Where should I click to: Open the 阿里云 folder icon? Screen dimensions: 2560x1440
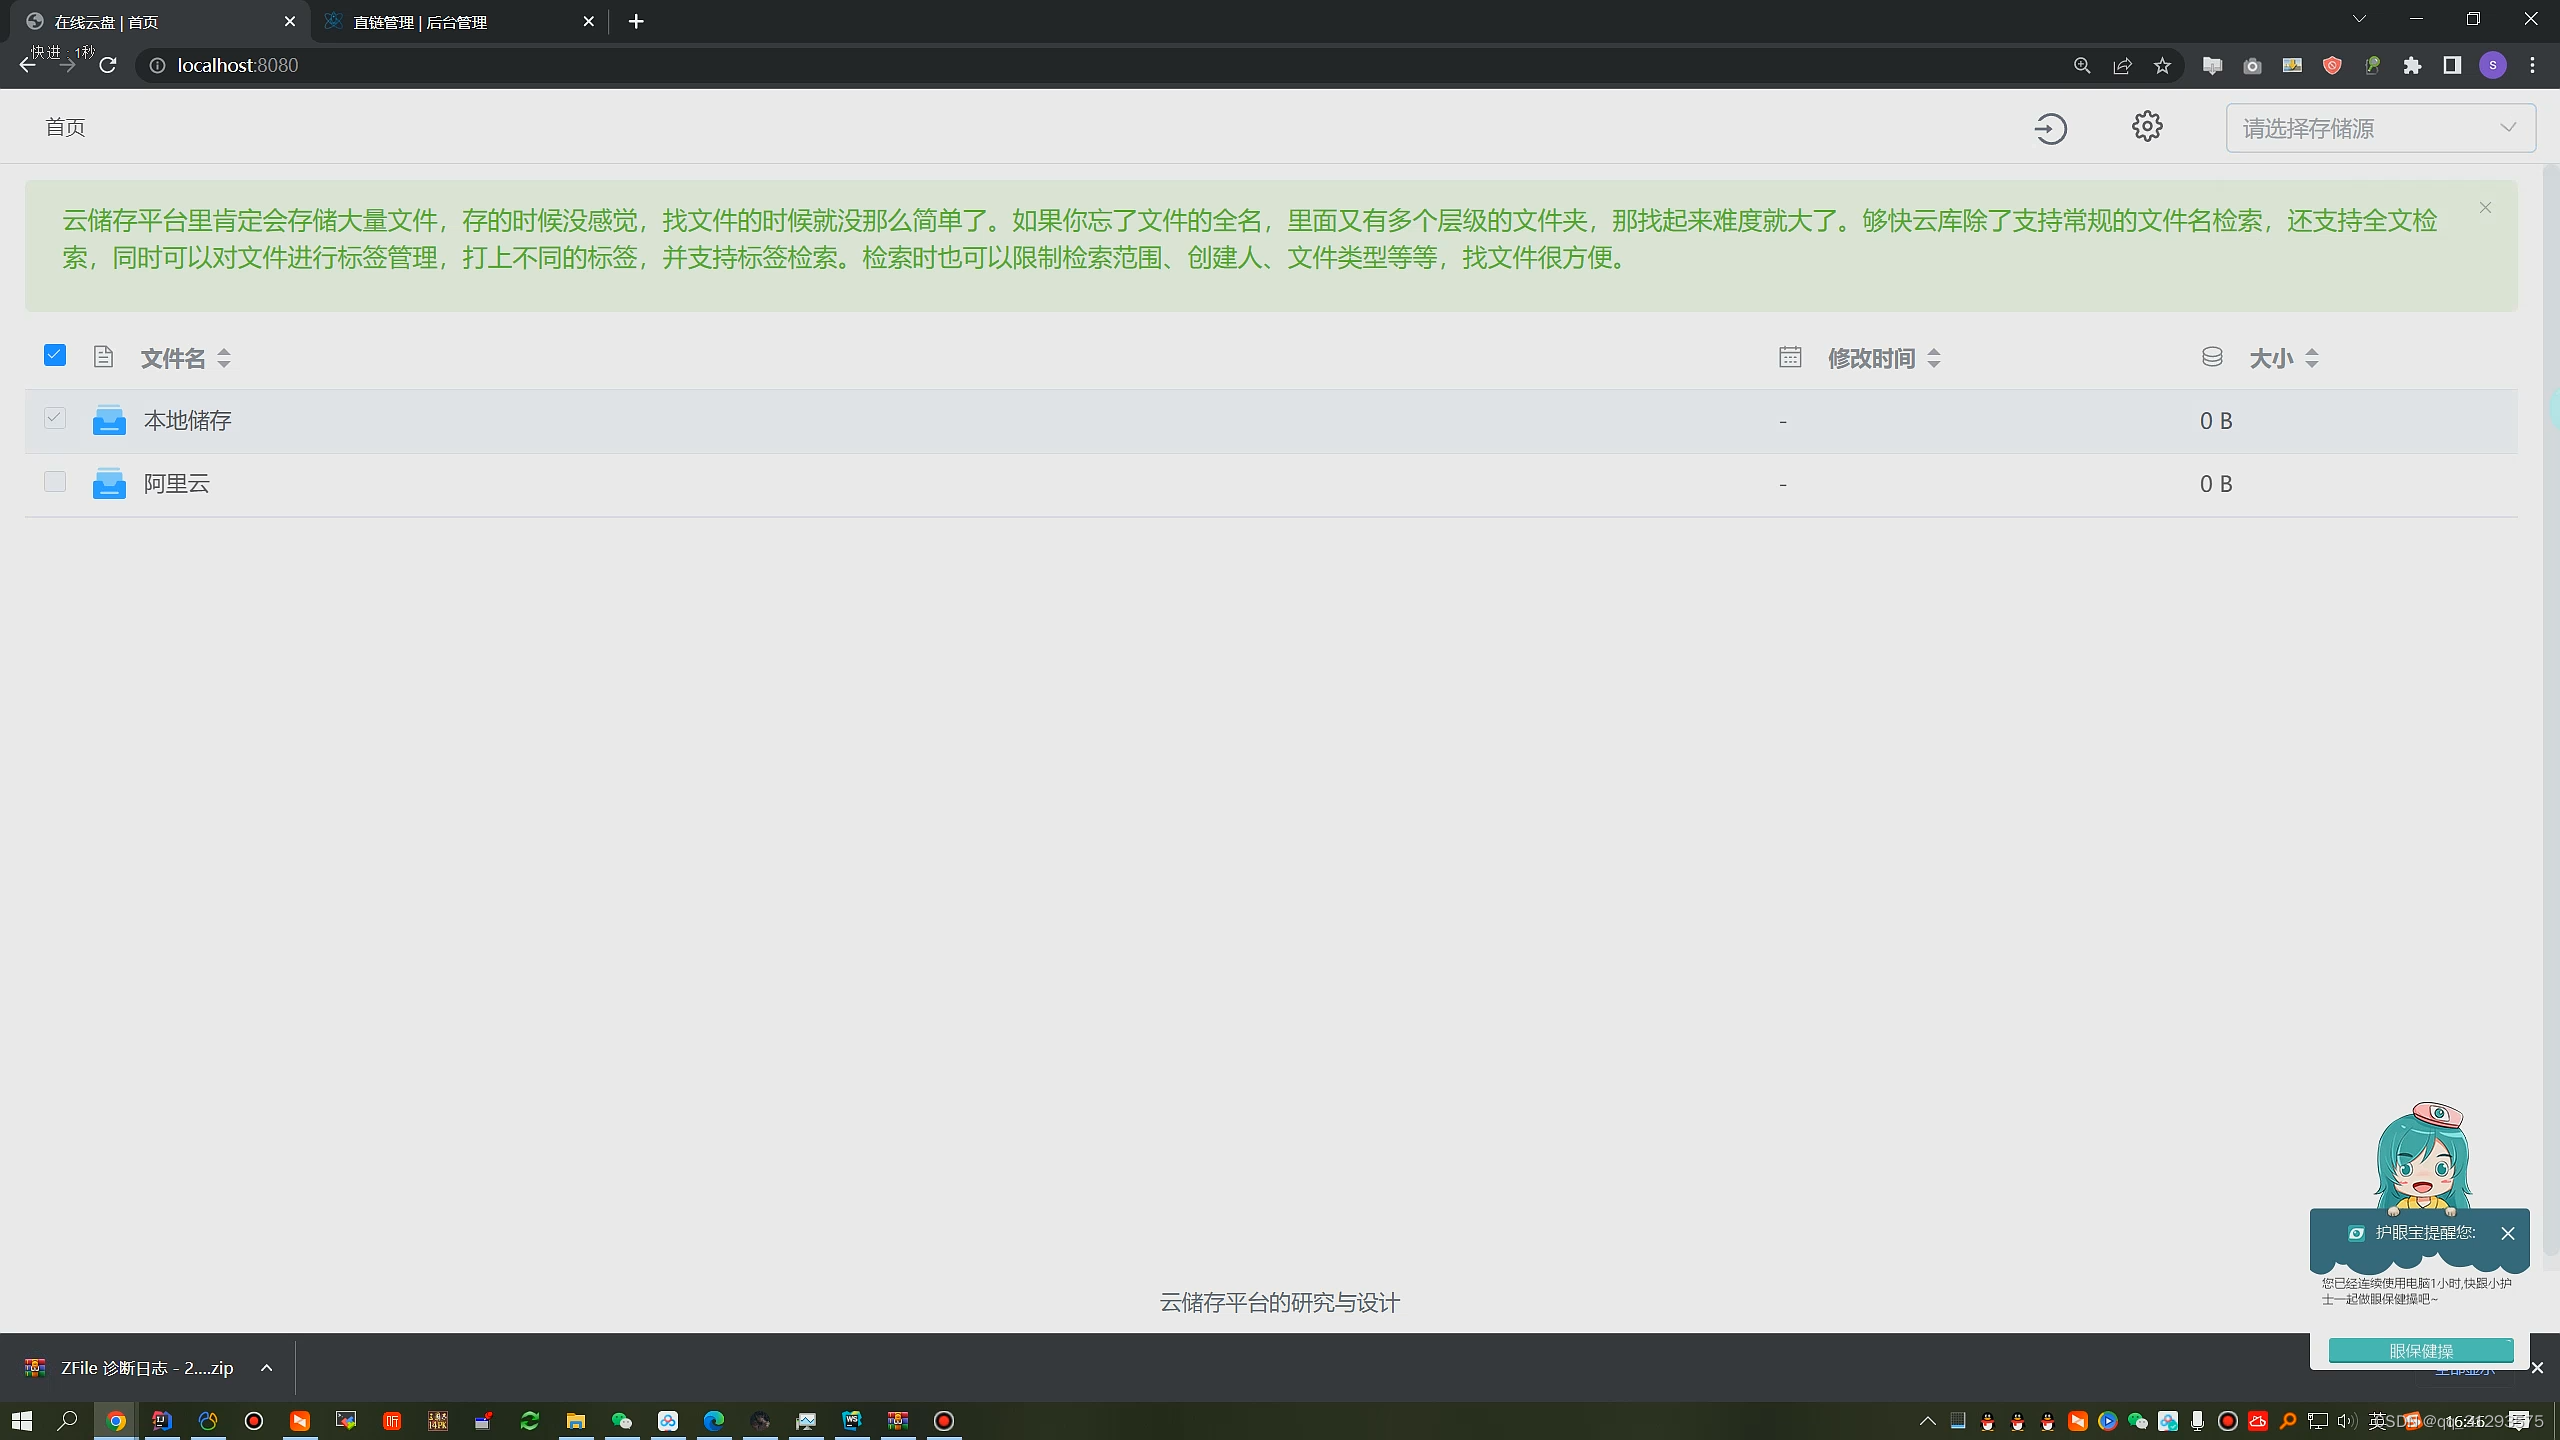109,483
